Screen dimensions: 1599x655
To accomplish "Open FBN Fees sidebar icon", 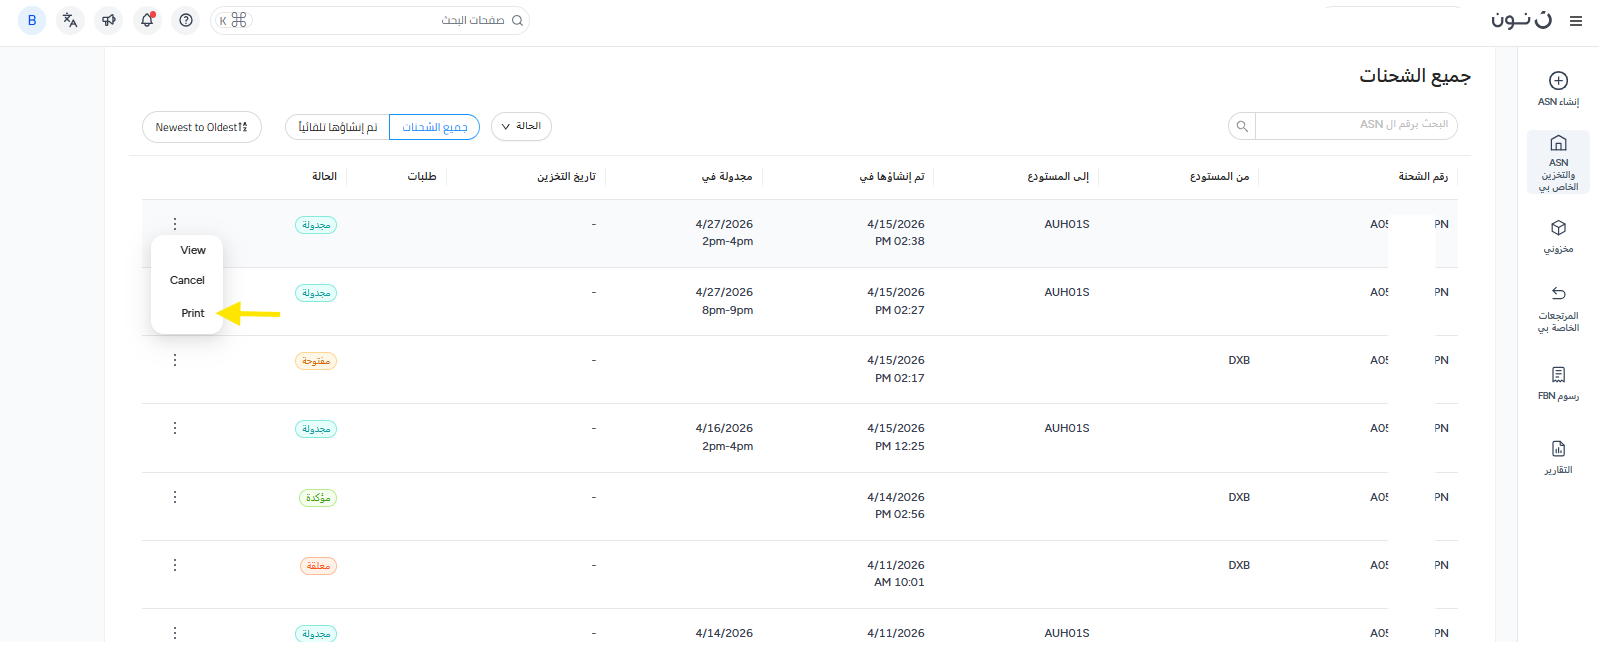I will tap(1558, 375).
